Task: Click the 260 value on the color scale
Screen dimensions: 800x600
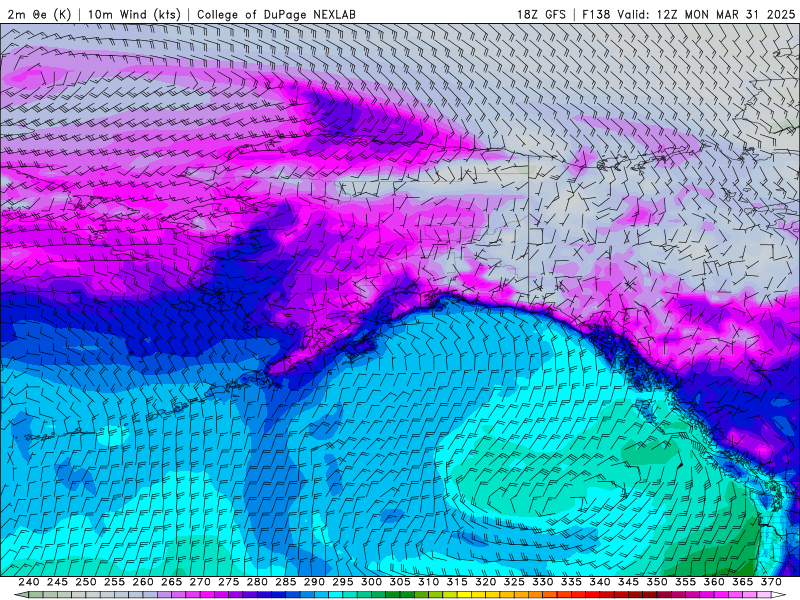Action: (x=143, y=582)
